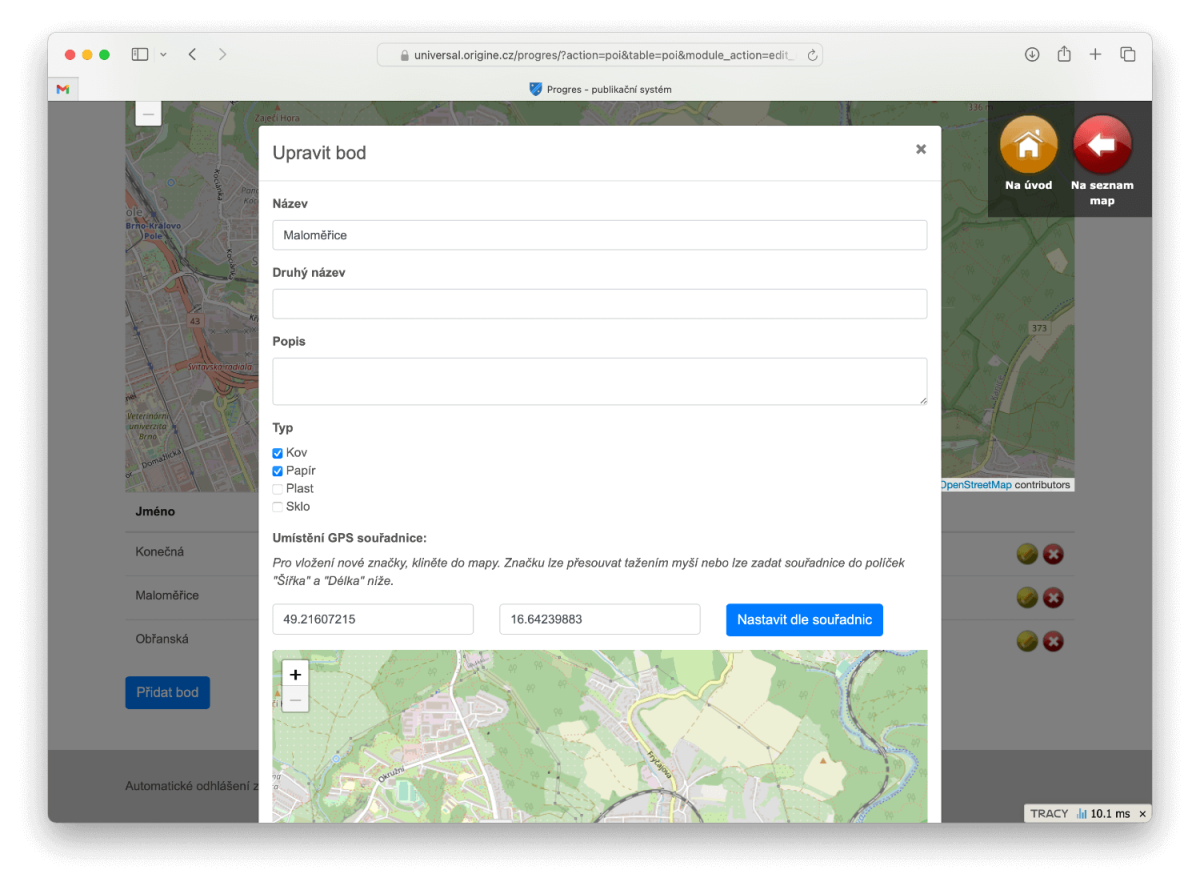Enable the Plast checkbox
This screenshot has width=1200, height=886.
278,489
